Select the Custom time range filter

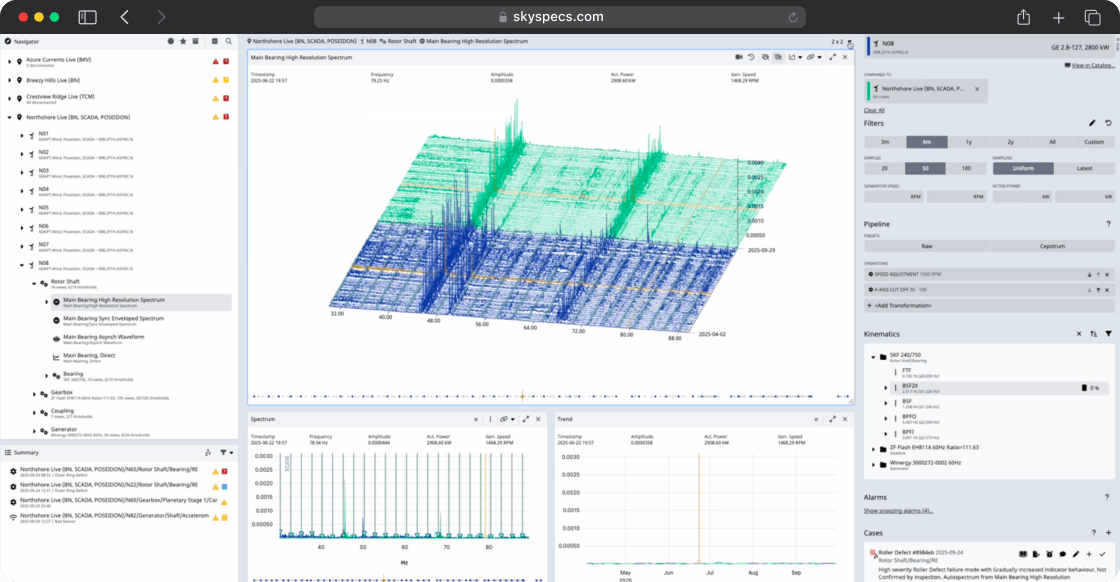click(x=1094, y=142)
